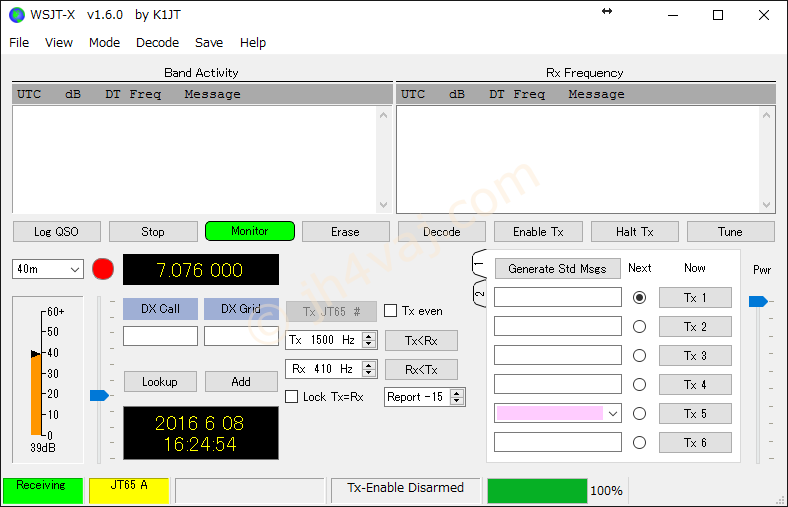Toggle the green Monitor button
This screenshot has height=507, width=788.
tap(250, 231)
